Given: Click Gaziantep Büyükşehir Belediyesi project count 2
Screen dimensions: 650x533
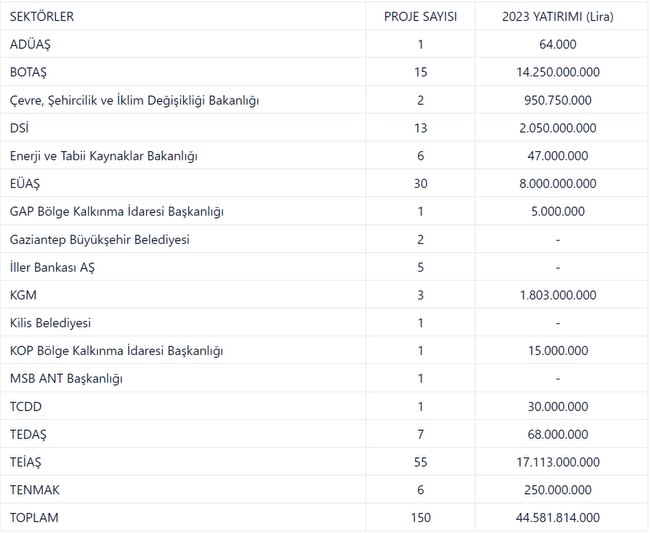Looking at the screenshot, I should click(420, 240).
